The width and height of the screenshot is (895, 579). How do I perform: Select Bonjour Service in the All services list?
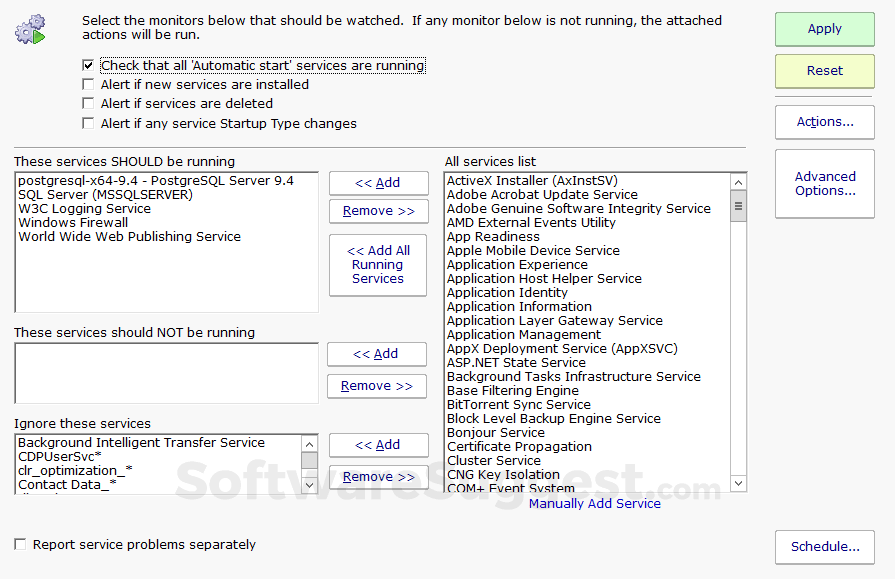(x=496, y=432)
